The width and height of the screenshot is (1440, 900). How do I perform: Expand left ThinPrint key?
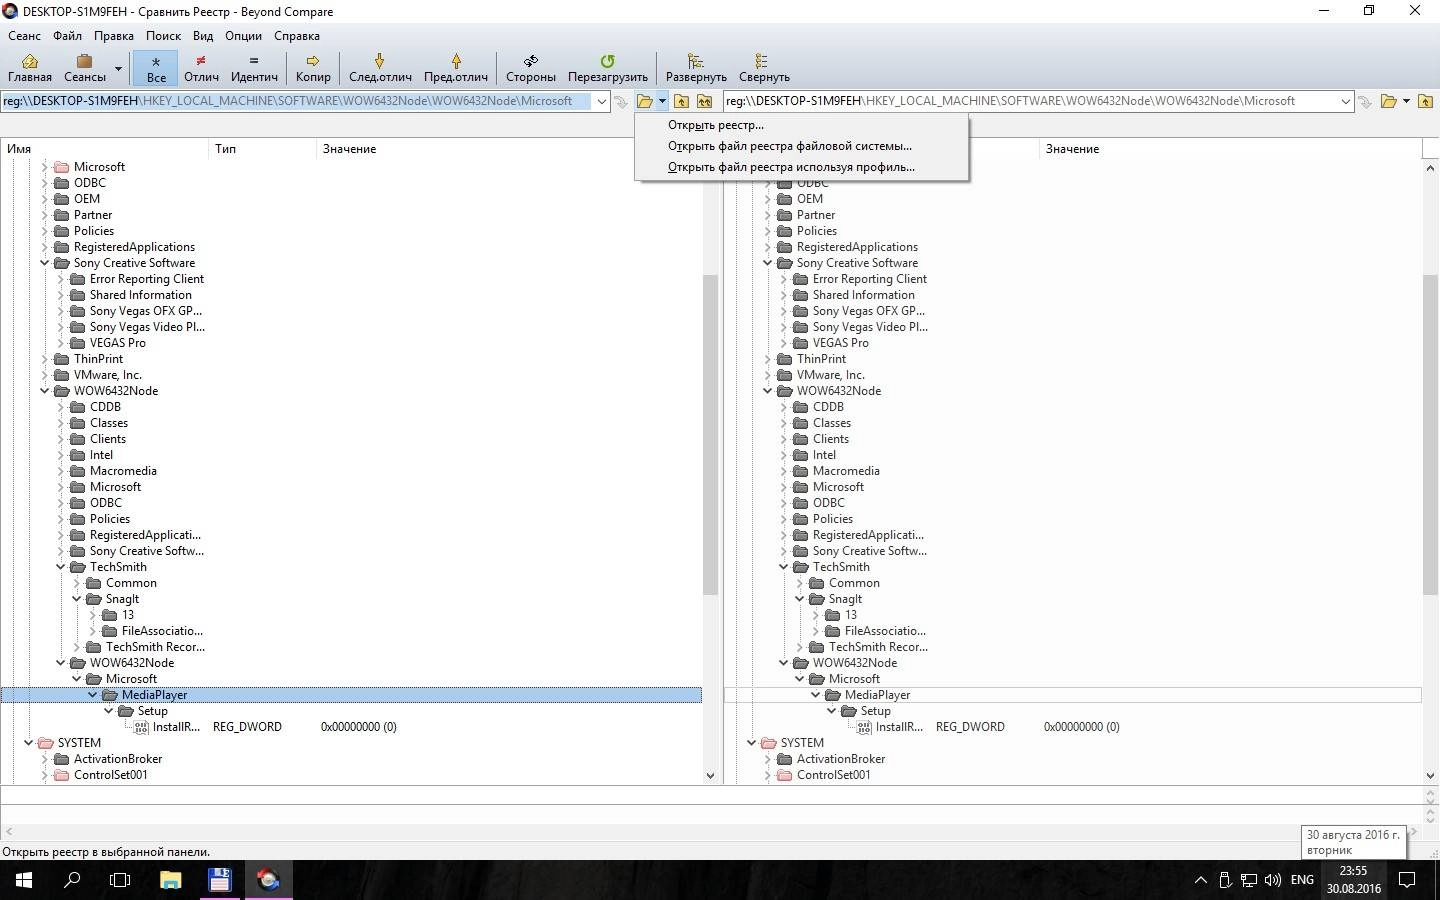(45, 359)
